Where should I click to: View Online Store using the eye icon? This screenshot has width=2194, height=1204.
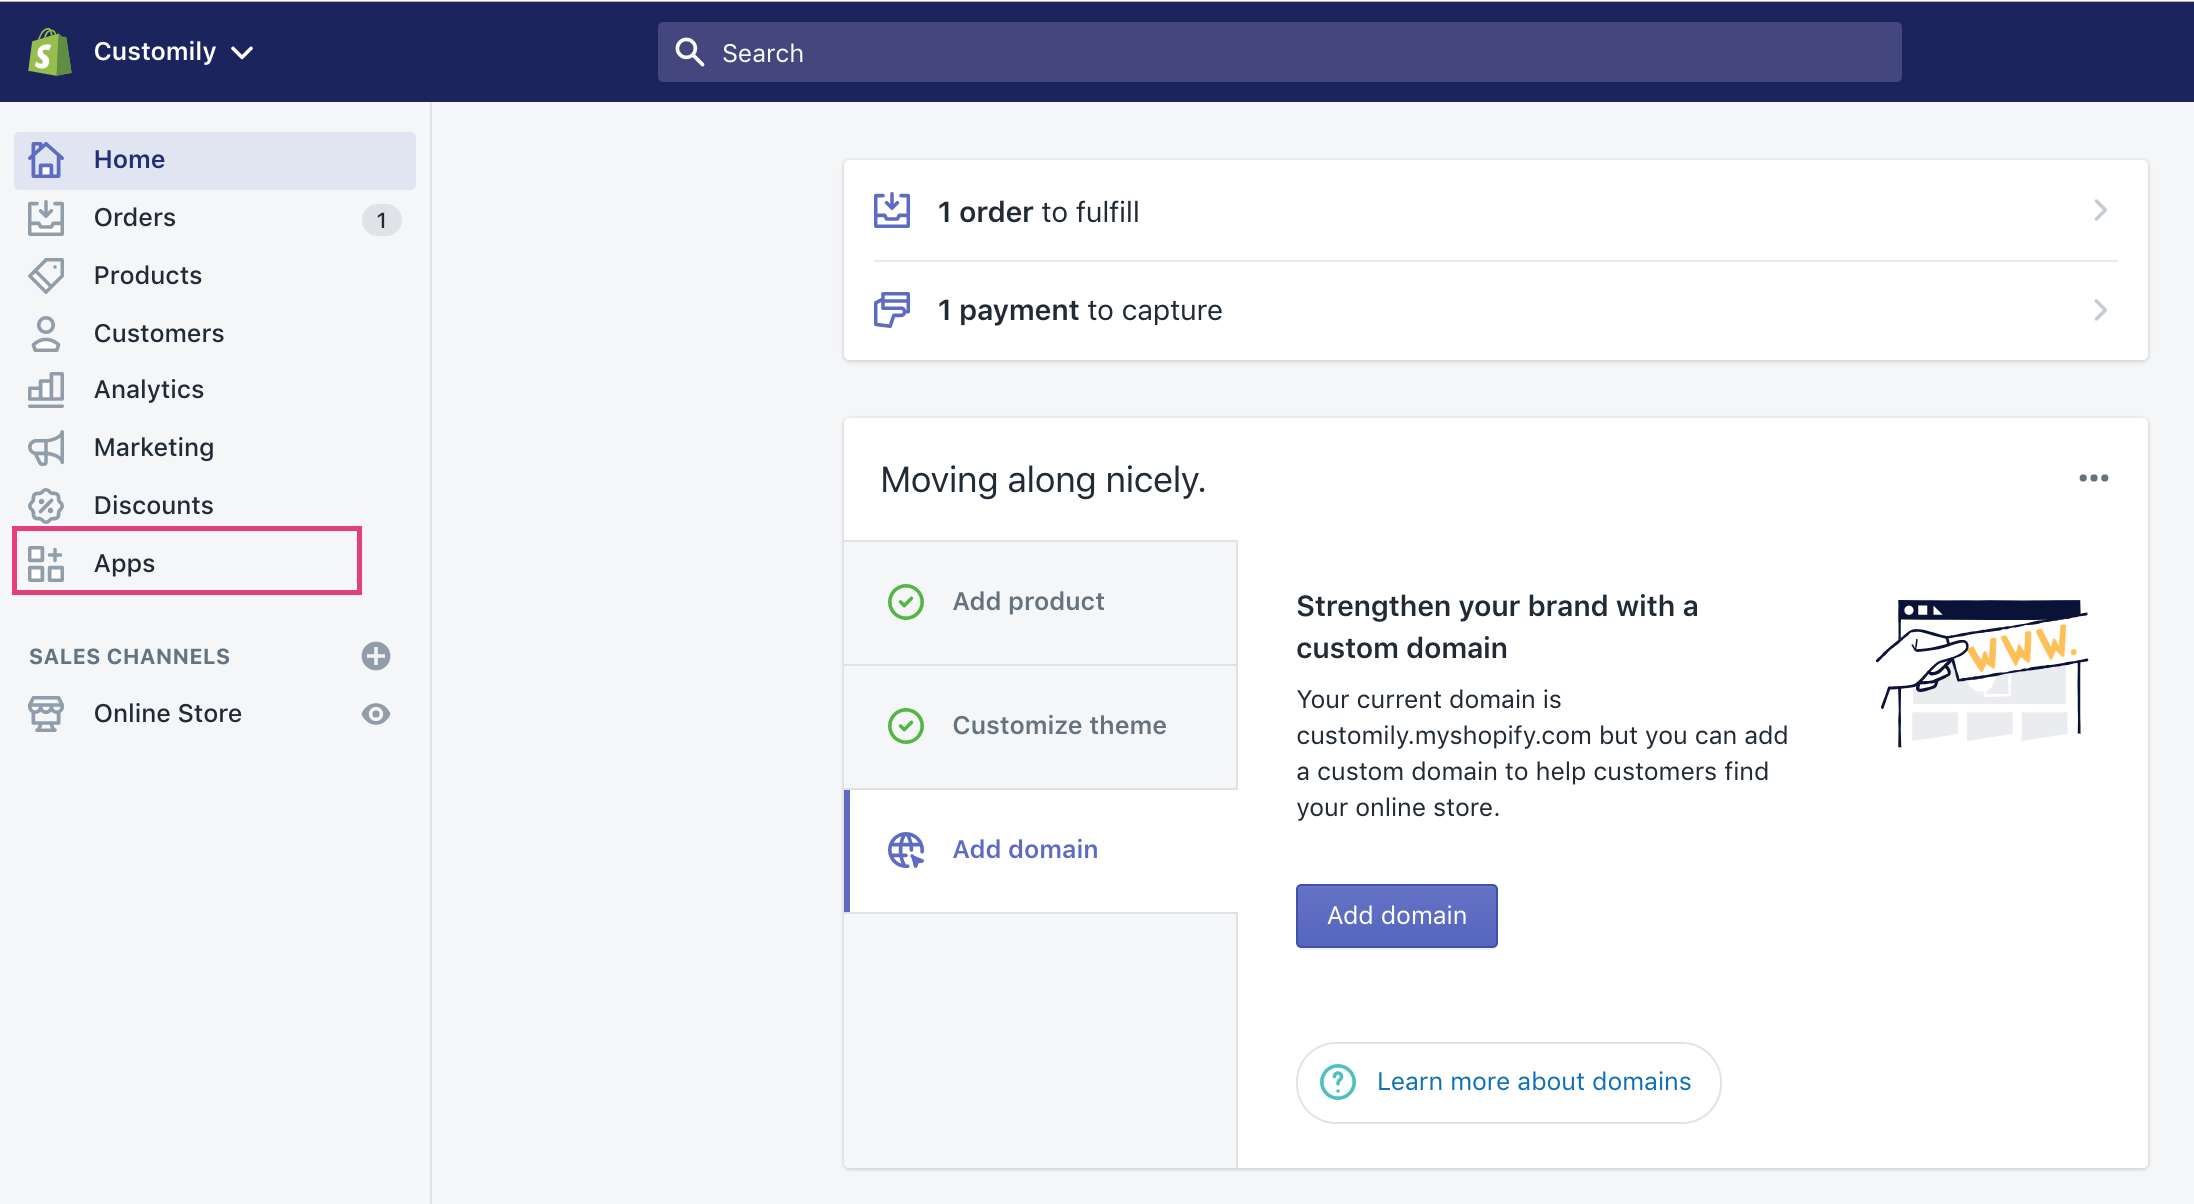(376, 714)
